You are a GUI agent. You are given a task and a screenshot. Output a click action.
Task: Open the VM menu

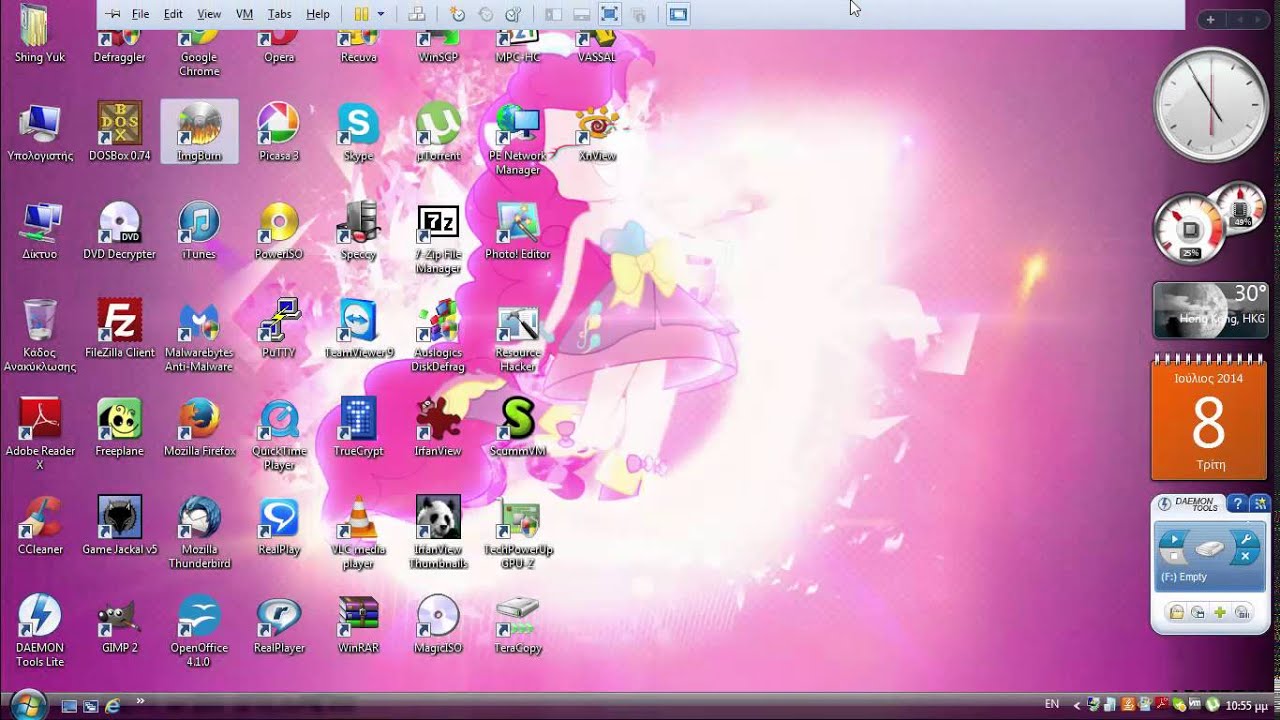[244, 14]
